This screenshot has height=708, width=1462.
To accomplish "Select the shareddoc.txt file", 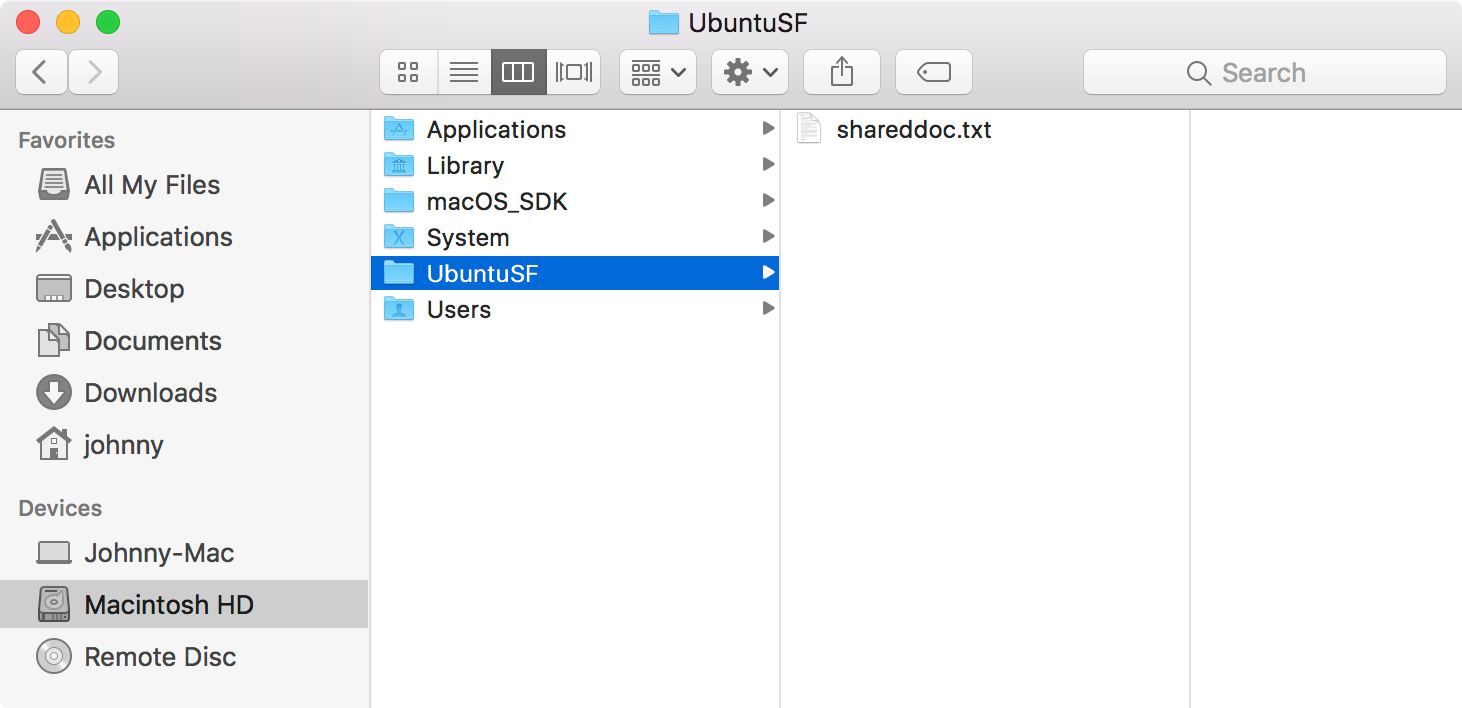I will tap(985, 129).
